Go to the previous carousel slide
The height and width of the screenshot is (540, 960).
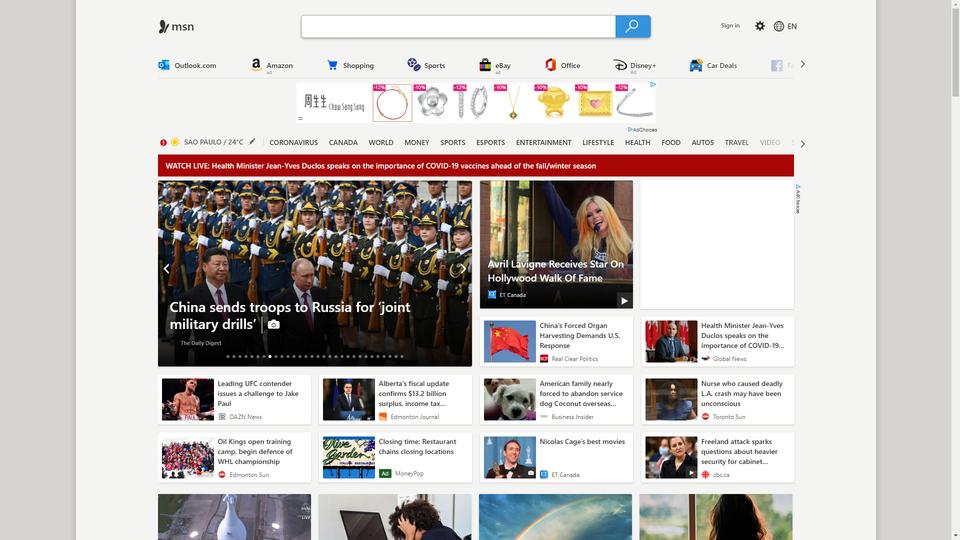click(166, 268)
